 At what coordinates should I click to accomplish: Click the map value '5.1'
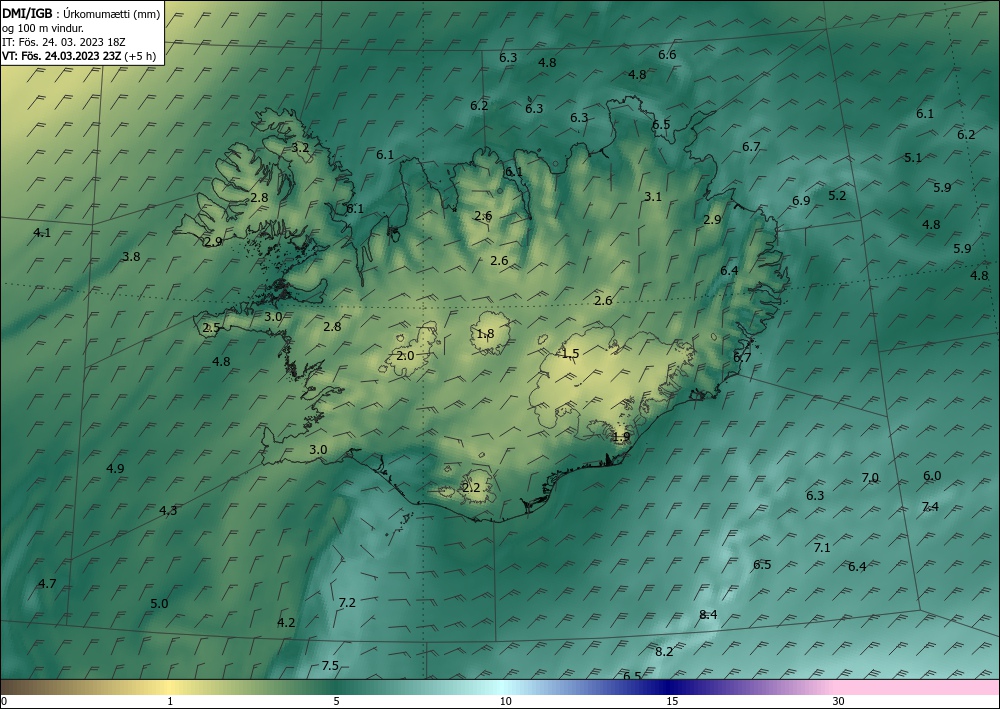click(913, 157)
